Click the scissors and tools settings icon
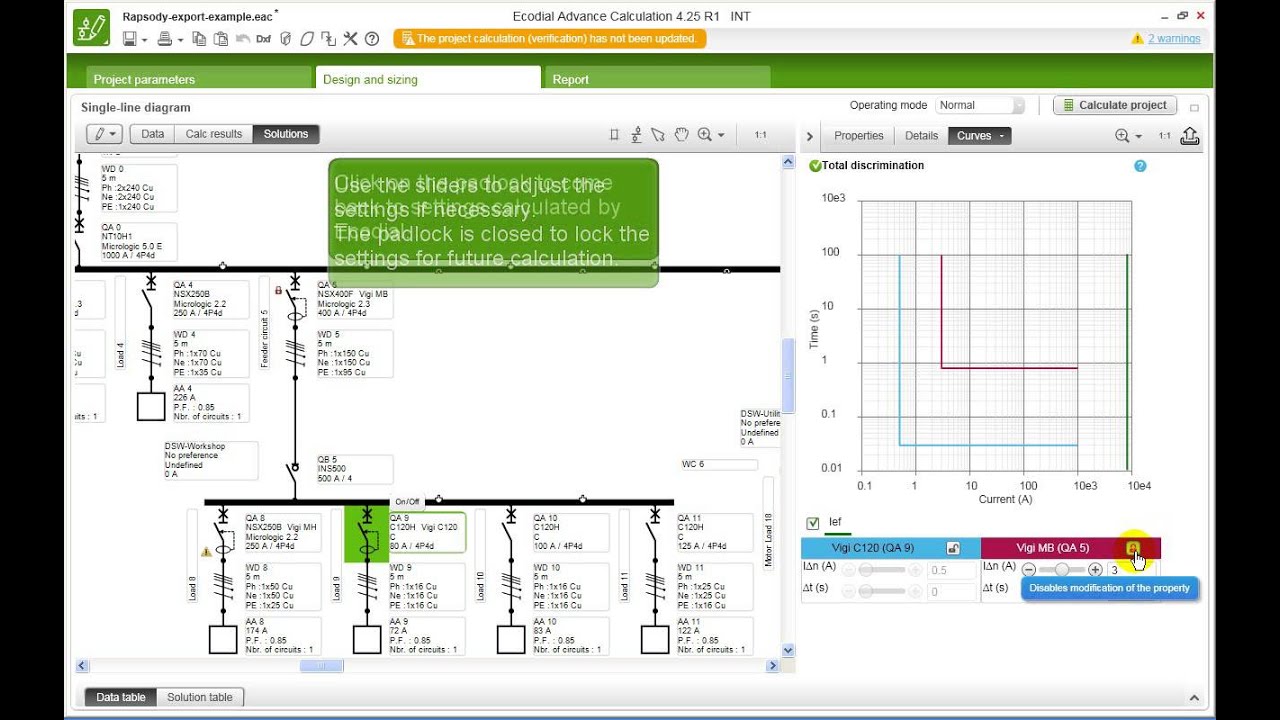Image resolution: width=1280 pixels, height=720 pixels. pos(350,39)
